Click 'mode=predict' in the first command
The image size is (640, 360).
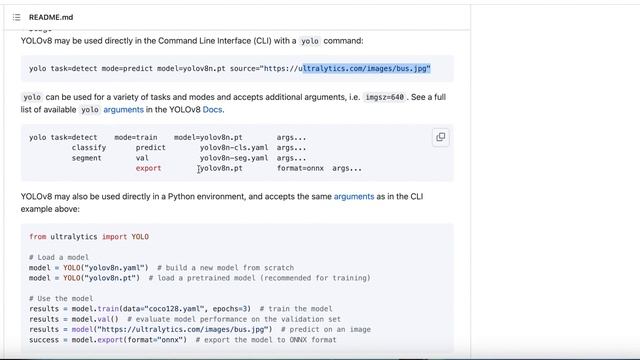(127, 69)
